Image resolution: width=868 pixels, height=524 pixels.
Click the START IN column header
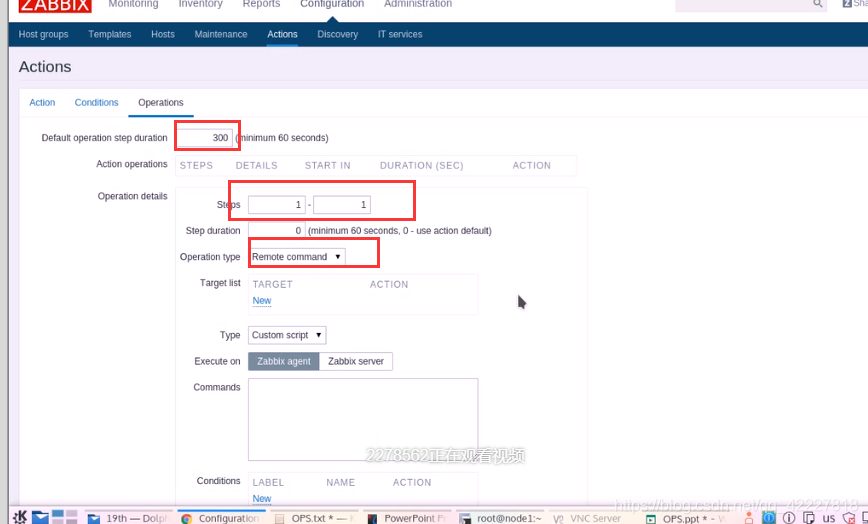327,165
